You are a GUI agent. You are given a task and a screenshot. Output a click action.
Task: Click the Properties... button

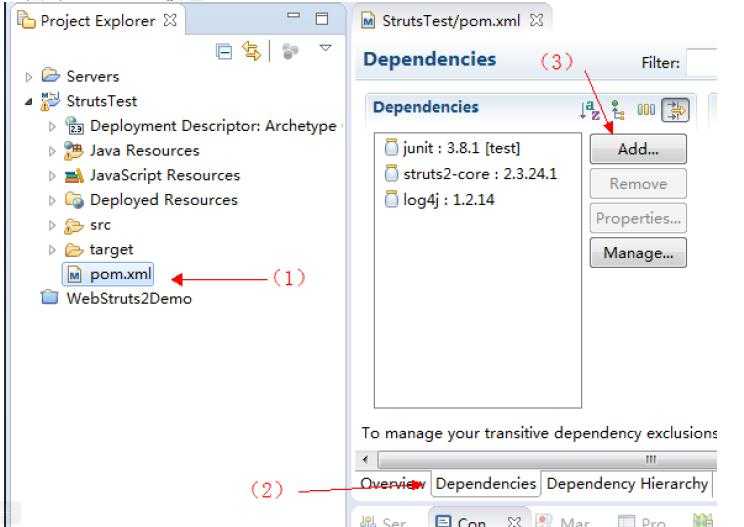point(638,218)
